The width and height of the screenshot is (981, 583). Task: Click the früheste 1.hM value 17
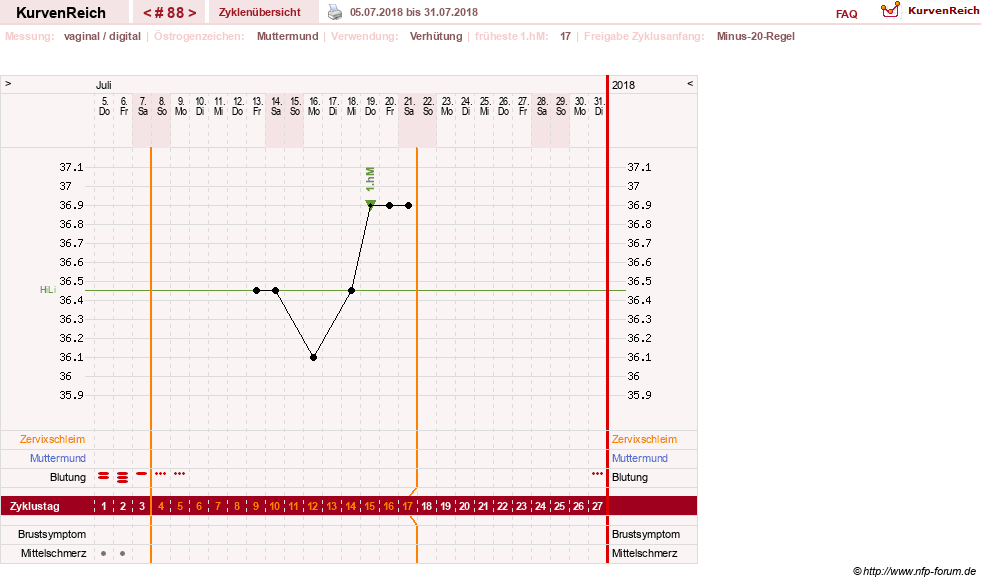[565, 36]
